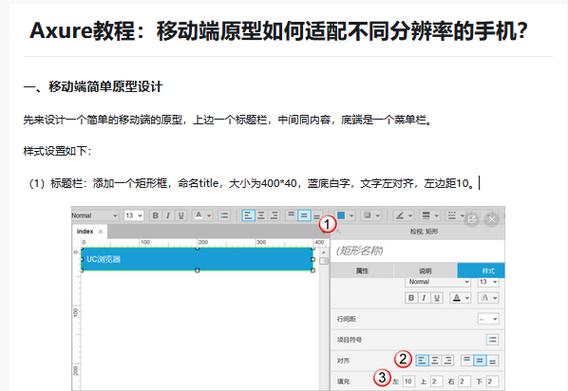Click the paragraph starting with 先来设计一个
Viewport: 568px width, 391px height.
pyautogui.click(x=228, y=119)
